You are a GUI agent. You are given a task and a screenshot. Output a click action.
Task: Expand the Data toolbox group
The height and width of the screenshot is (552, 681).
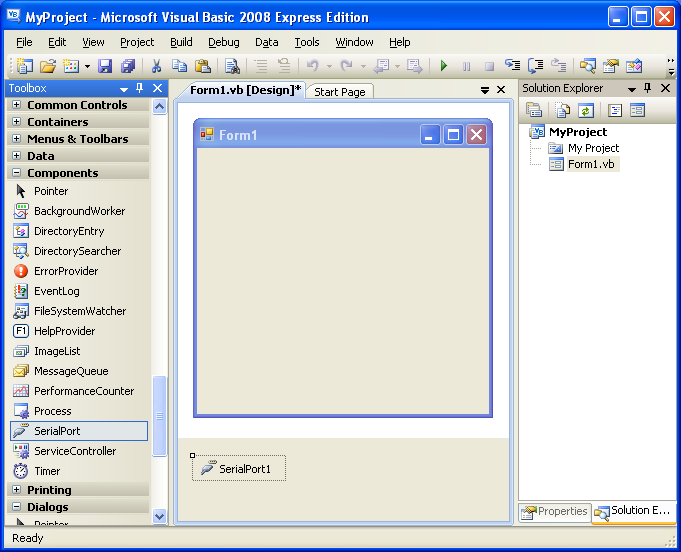pos(17,155)
